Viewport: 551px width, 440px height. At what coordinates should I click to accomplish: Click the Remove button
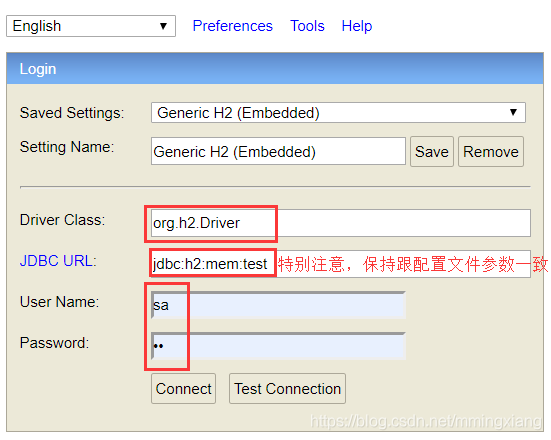tap(491, 151)
